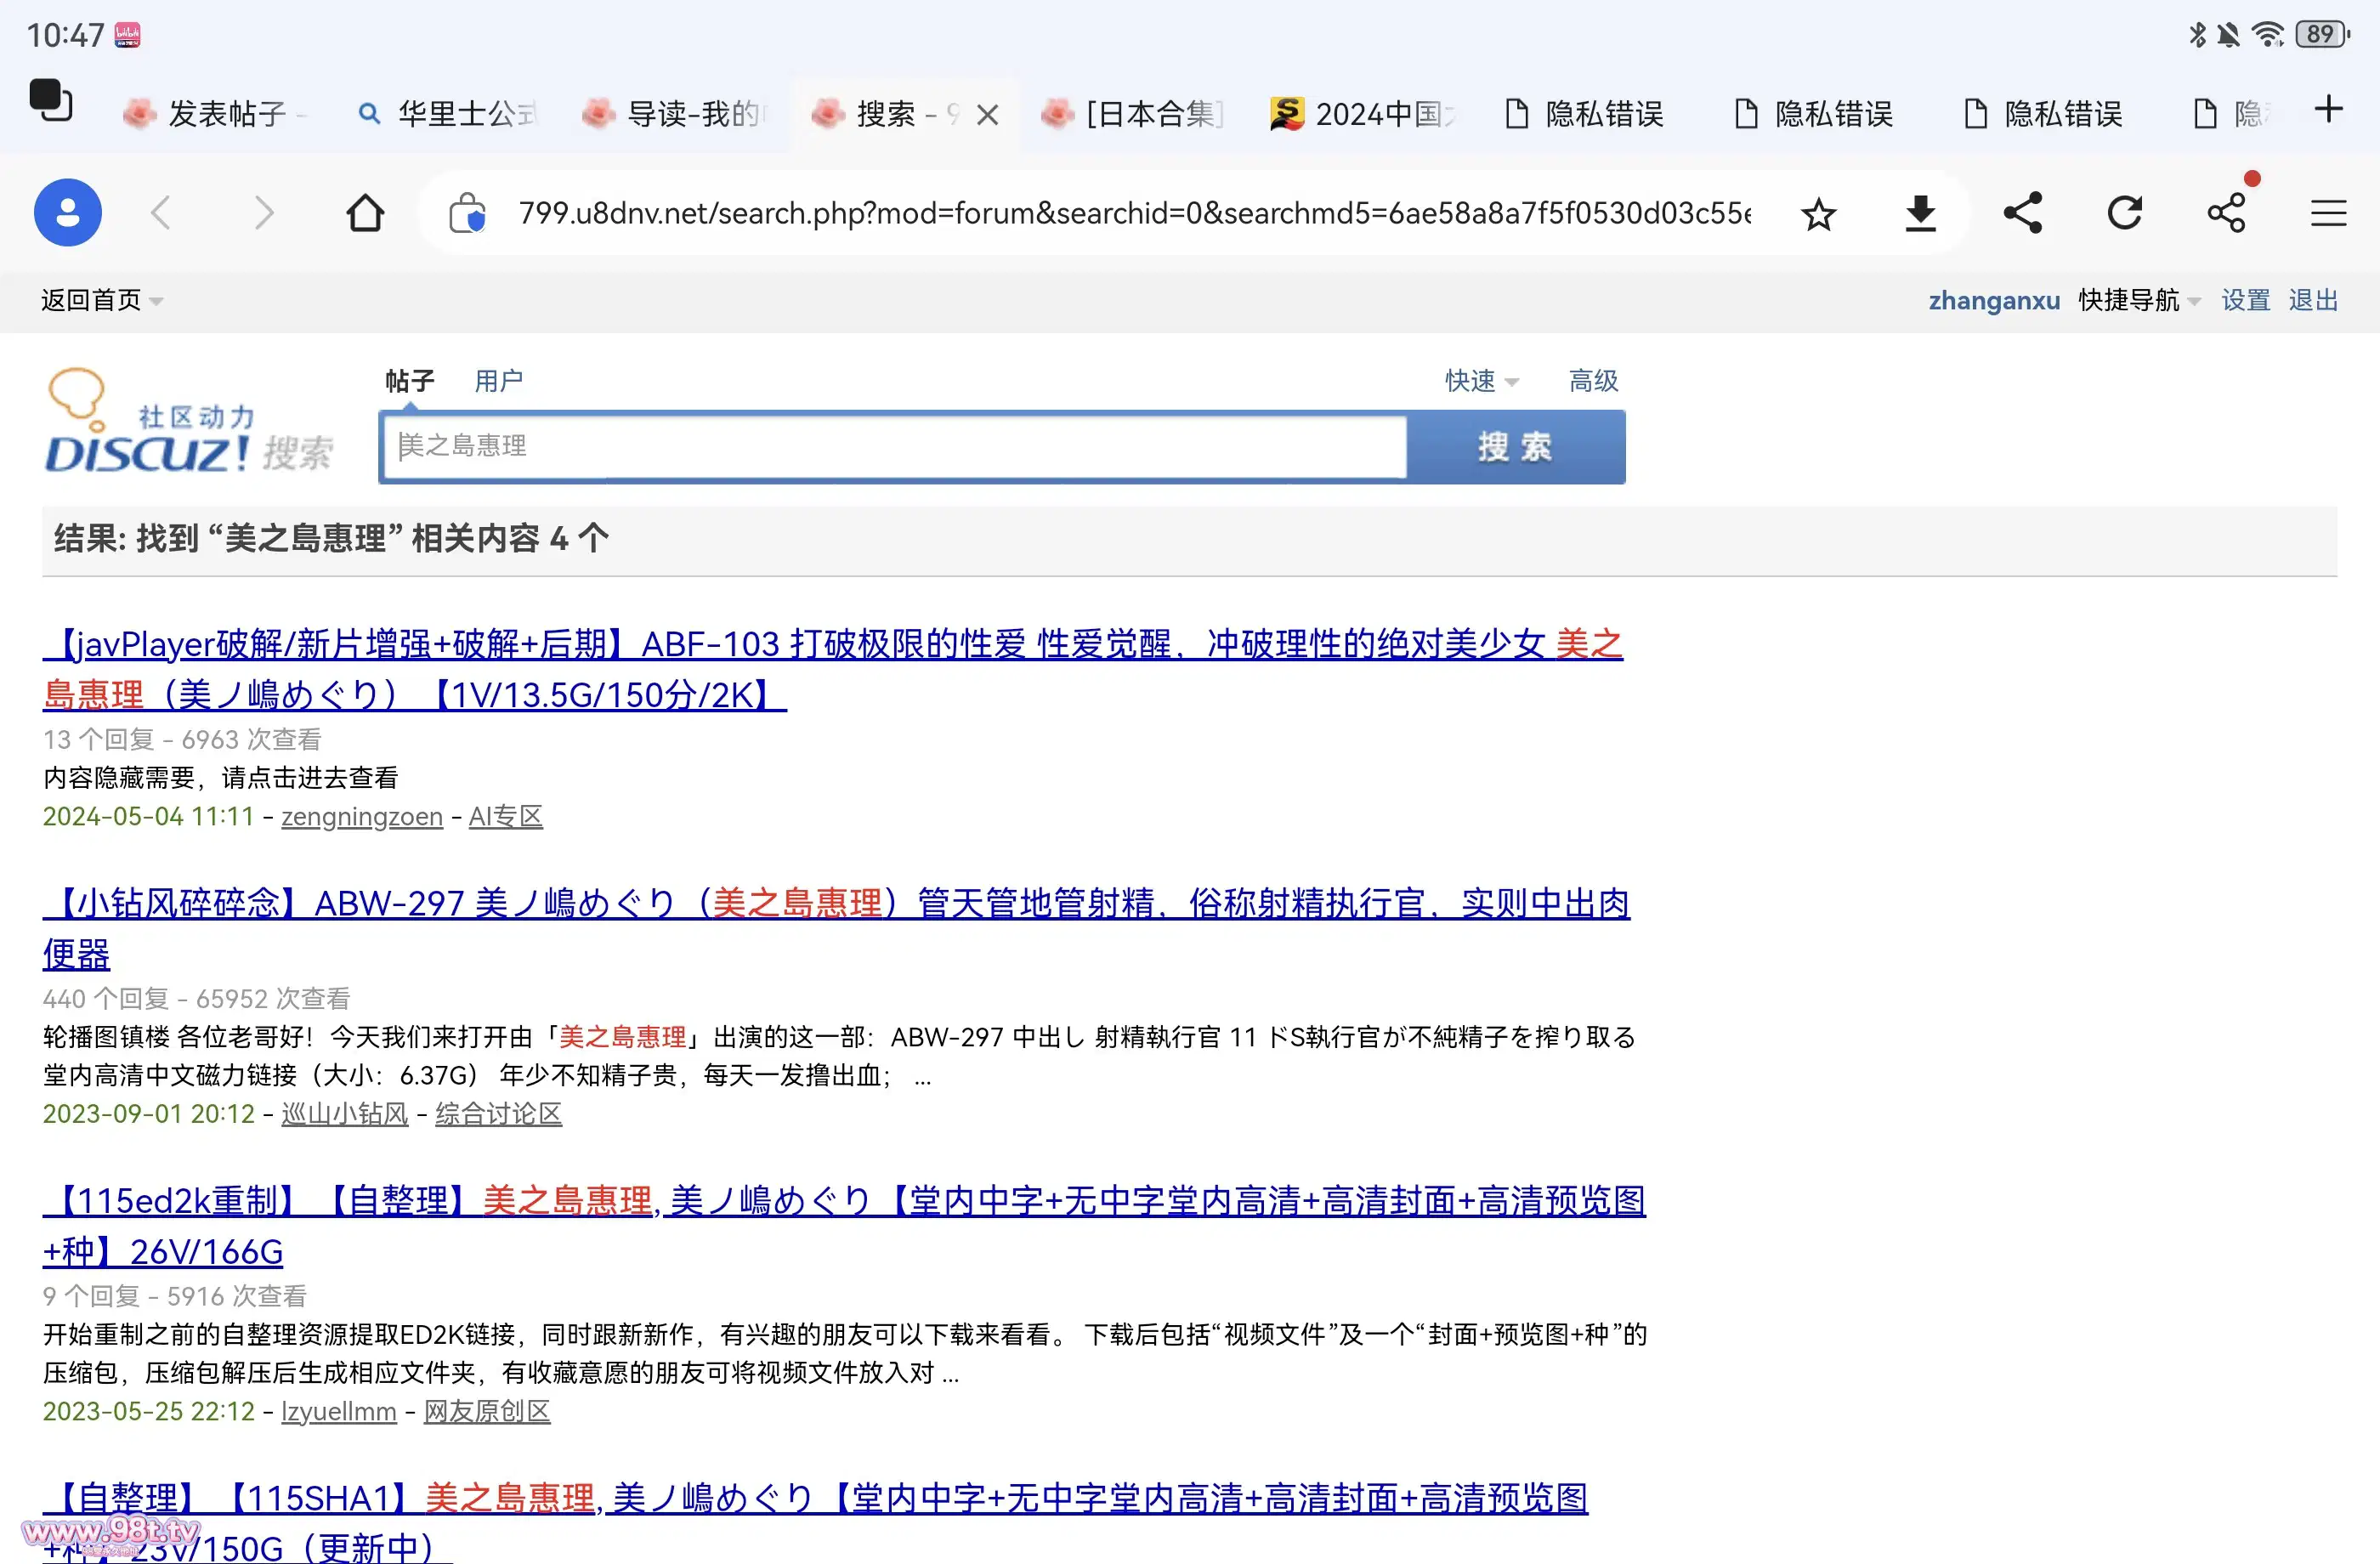The width and height of the screenshot is (2380, 1564).
Task: Click the 搜索 button
Action: pos(1516,447)
